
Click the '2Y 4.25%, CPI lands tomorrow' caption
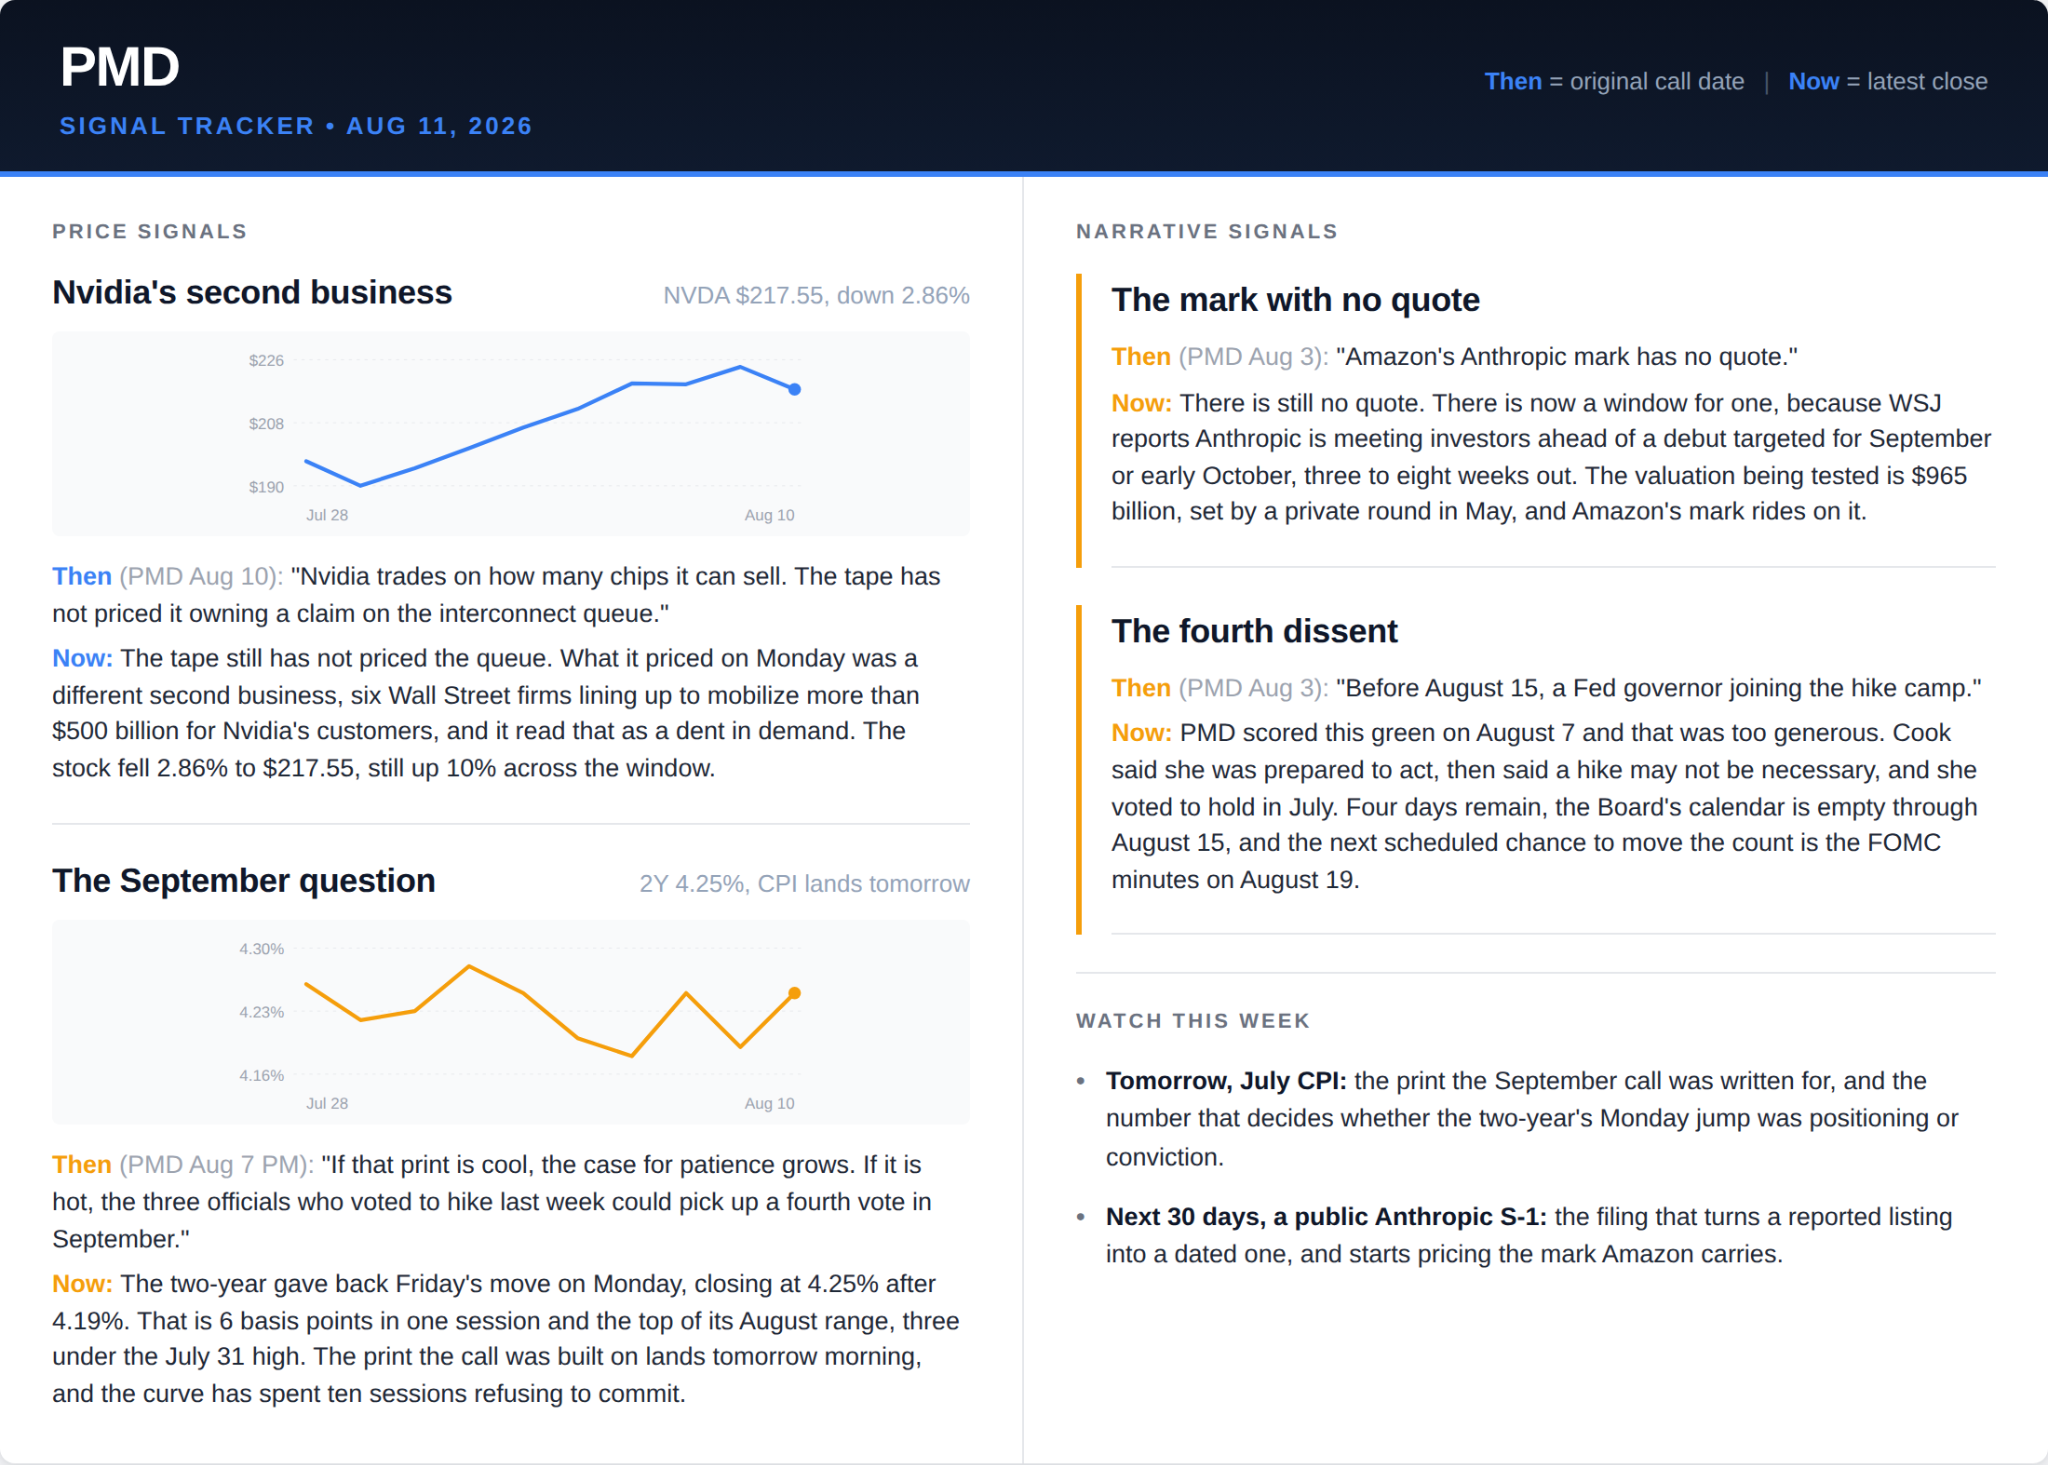(x=804, y=883)
